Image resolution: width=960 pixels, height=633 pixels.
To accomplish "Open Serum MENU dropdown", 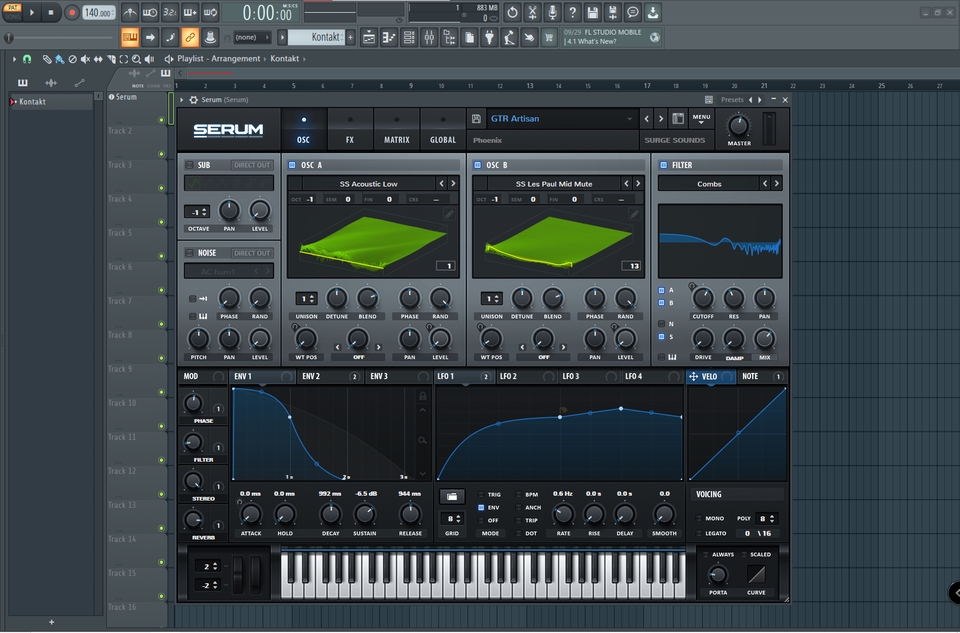I will (701, 119).
